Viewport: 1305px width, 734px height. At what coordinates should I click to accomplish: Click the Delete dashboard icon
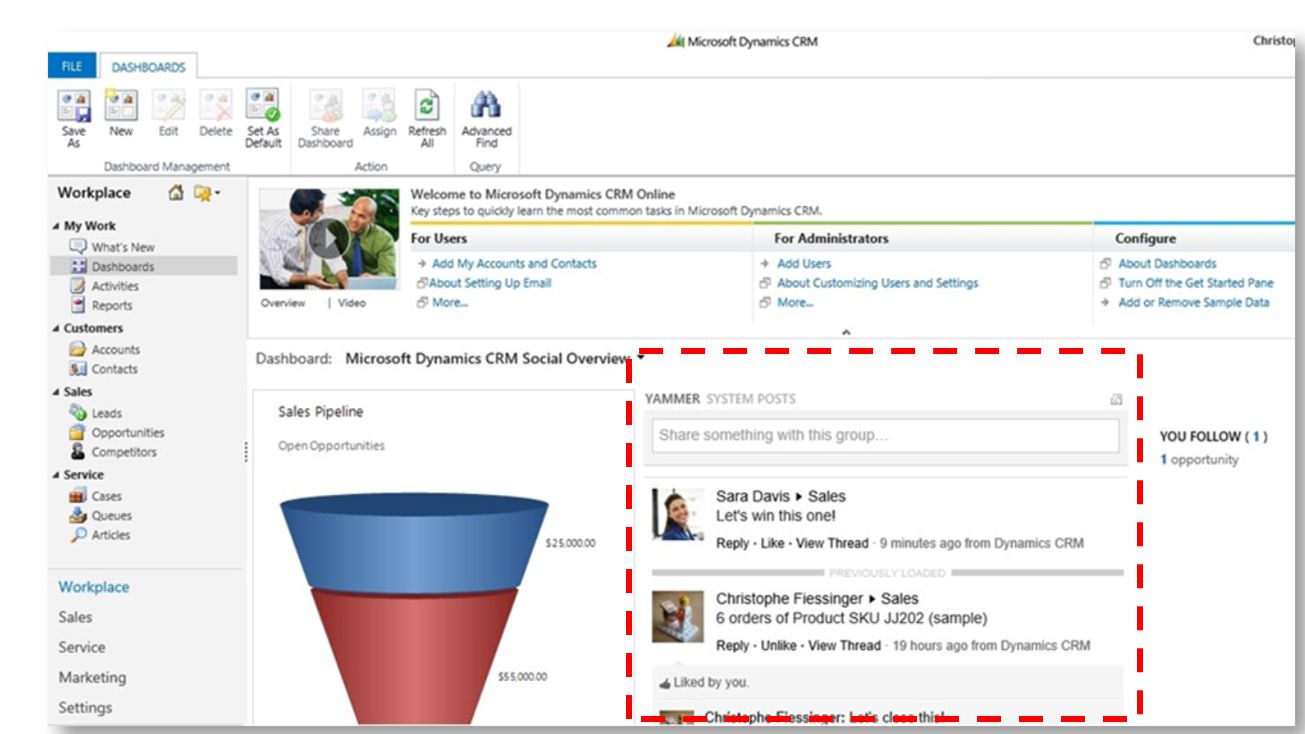pos(215,105)
